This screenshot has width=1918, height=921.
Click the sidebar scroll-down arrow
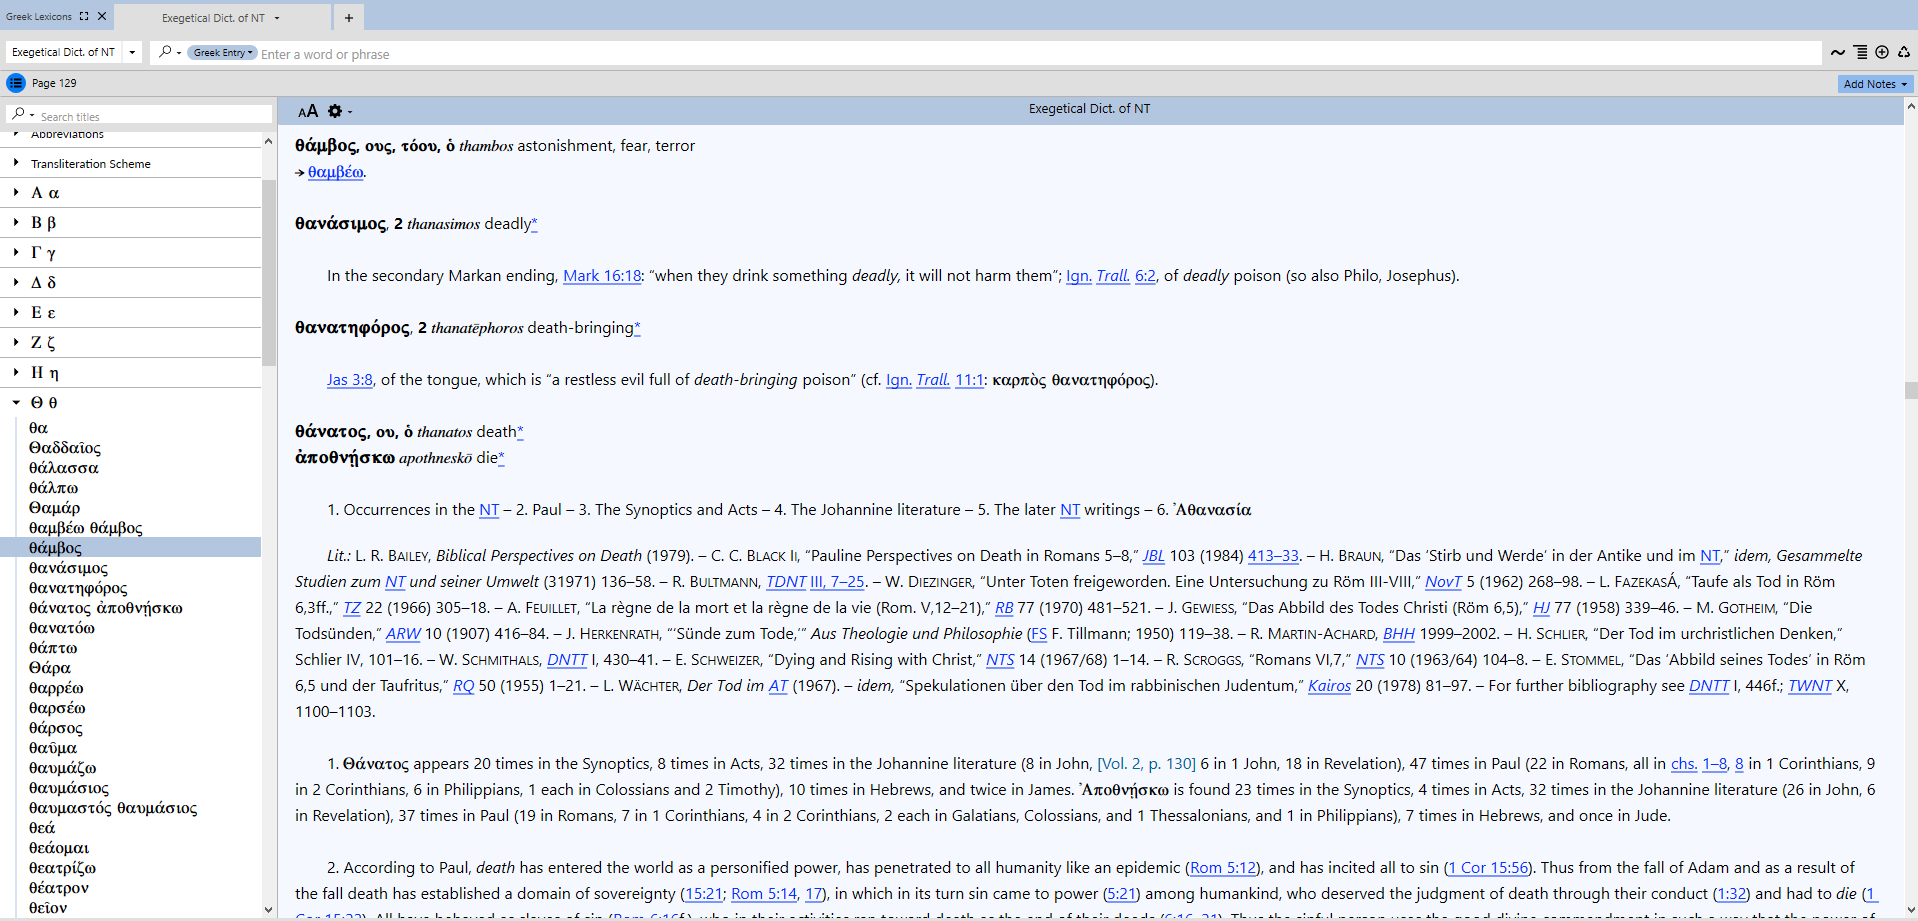point(268,910)
